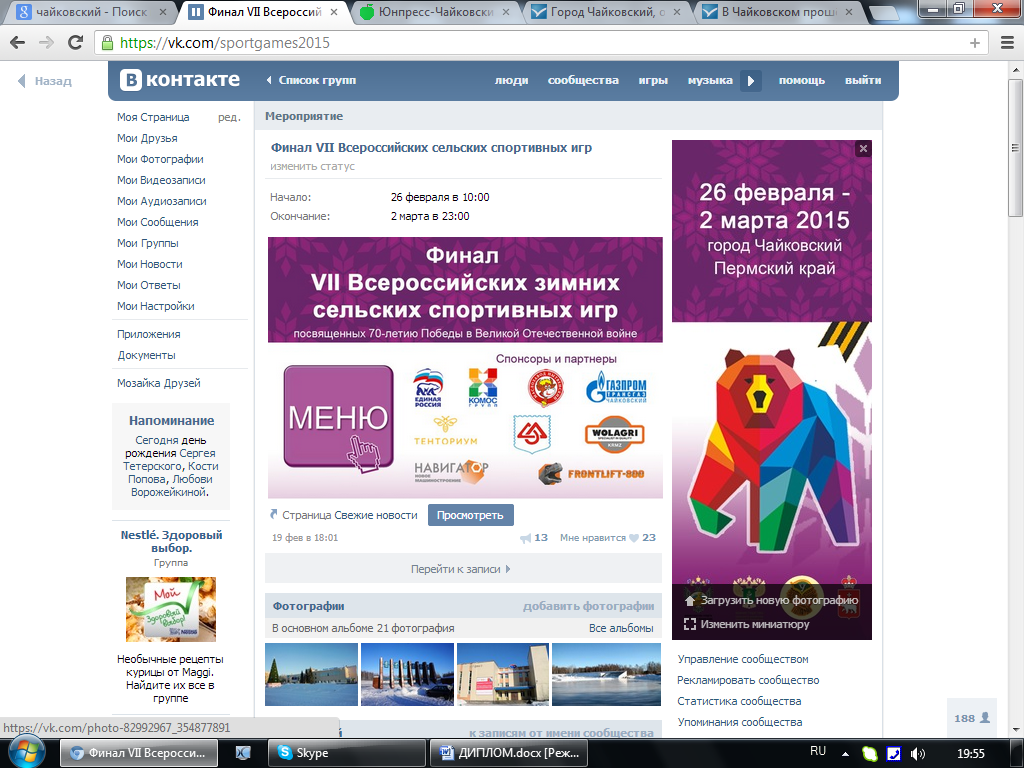Open игры in the header
Image resolution: width=1024 pixels, height=768 pixels.
tap(653, 80)
